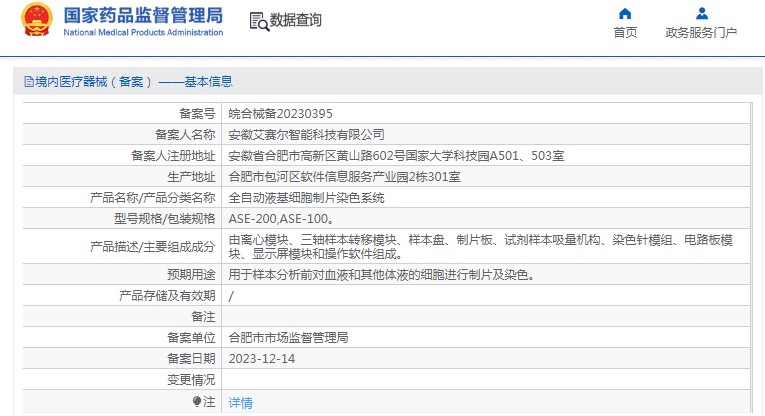Open the 政务服务门户 portal link
The image size is (765, 416).
[x=701, y=33]
